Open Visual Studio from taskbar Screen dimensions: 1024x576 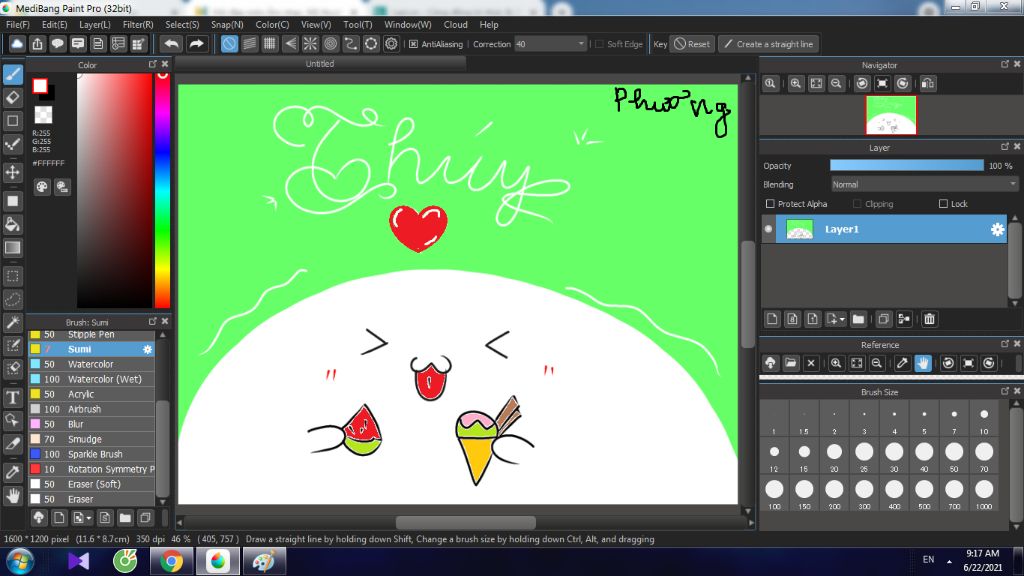click(x=78, y=562)
